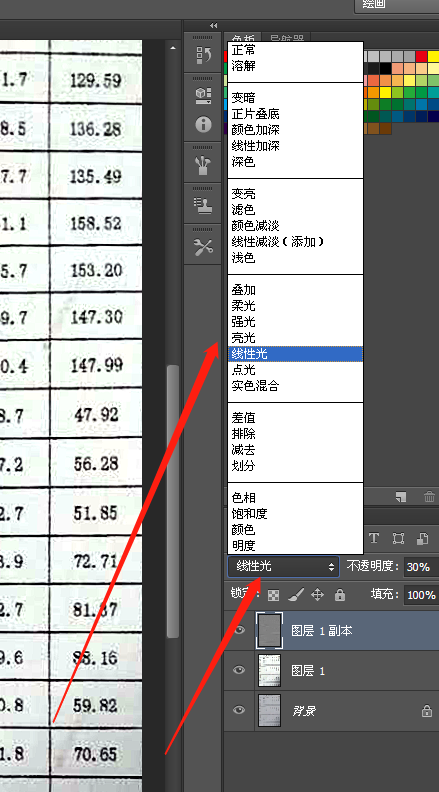Pick 划分 blend mode
This screenshot has width=439, height=792.
pyautogui.click(x=296, y=466)
